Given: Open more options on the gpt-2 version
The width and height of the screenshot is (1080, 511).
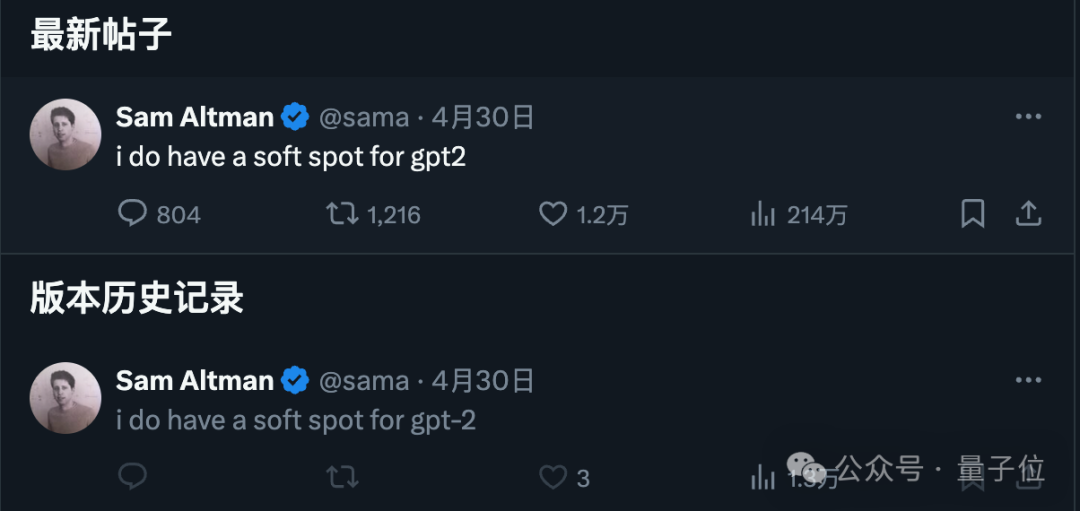Looking at the screenshot, I should click(1028, 380).
